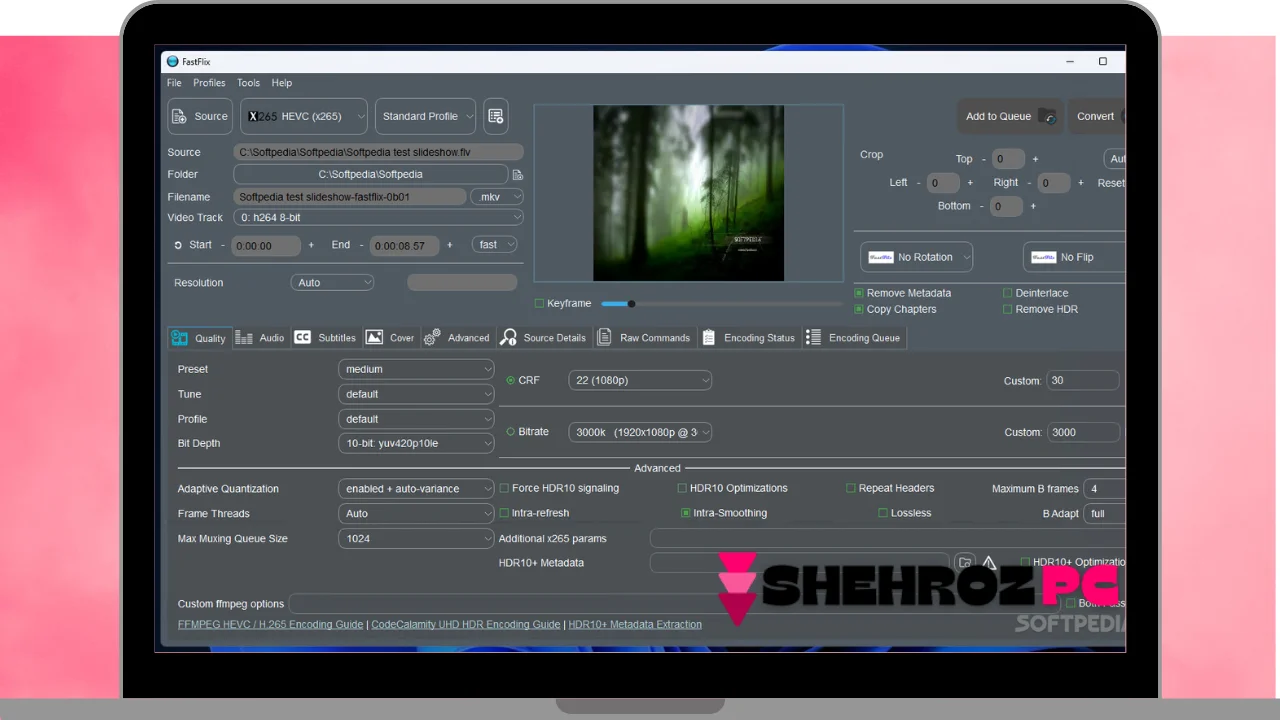The image size is (1280, 720).
Task: Open the Adaptive Quantization dropdown
Action: coord(416,489)
